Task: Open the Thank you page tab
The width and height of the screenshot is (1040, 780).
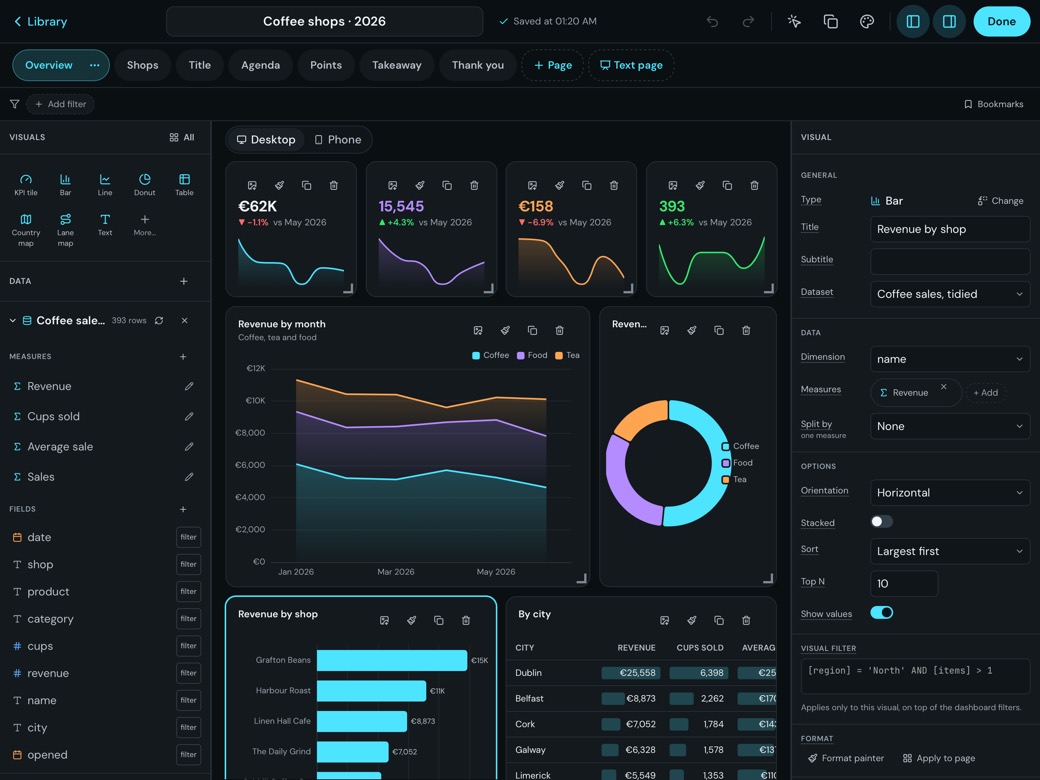Action: coord(478,65)
